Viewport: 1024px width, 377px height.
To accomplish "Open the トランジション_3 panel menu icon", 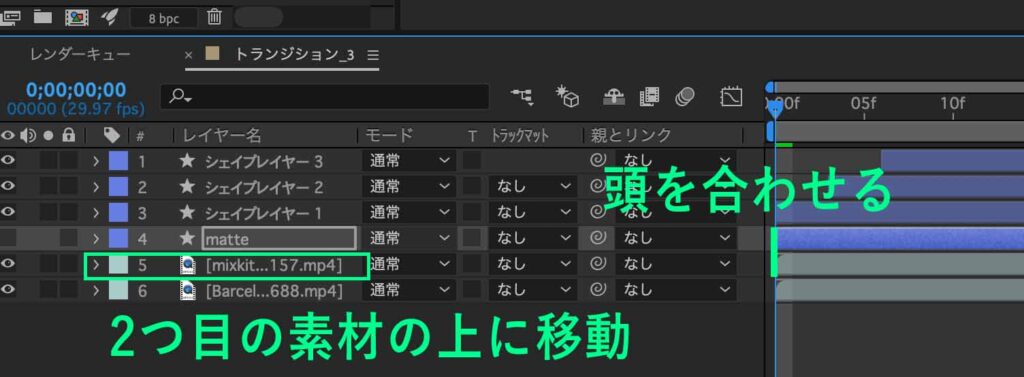I will tap(373, 55).
